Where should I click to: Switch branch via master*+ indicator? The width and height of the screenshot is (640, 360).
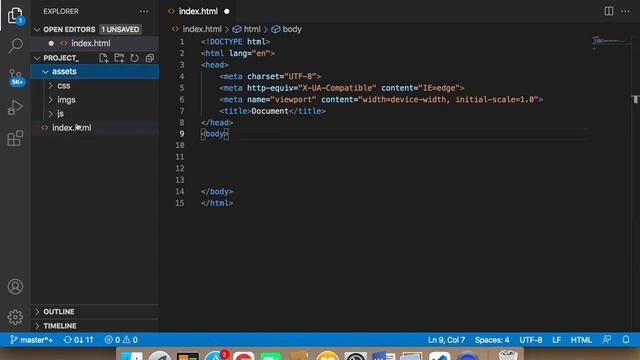(x=31, y=340)
